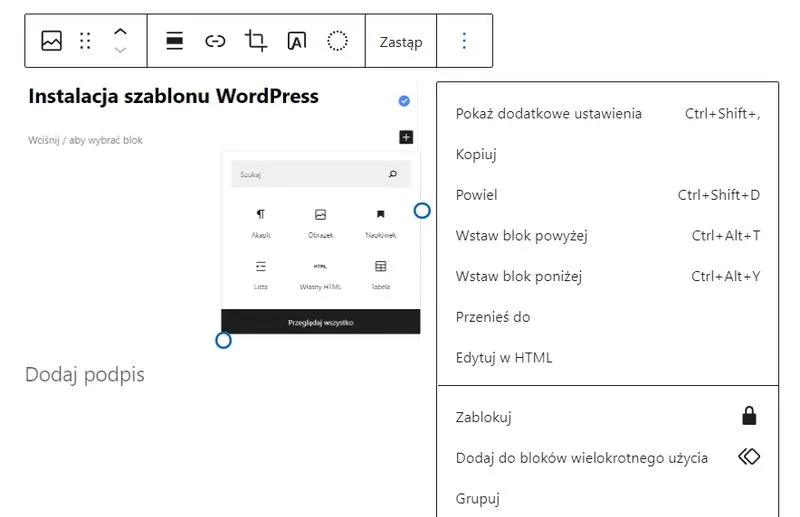Screen dimensions: 800x517
Task: Select the Nagłówek block in inserter
Action: pos(381,224)
